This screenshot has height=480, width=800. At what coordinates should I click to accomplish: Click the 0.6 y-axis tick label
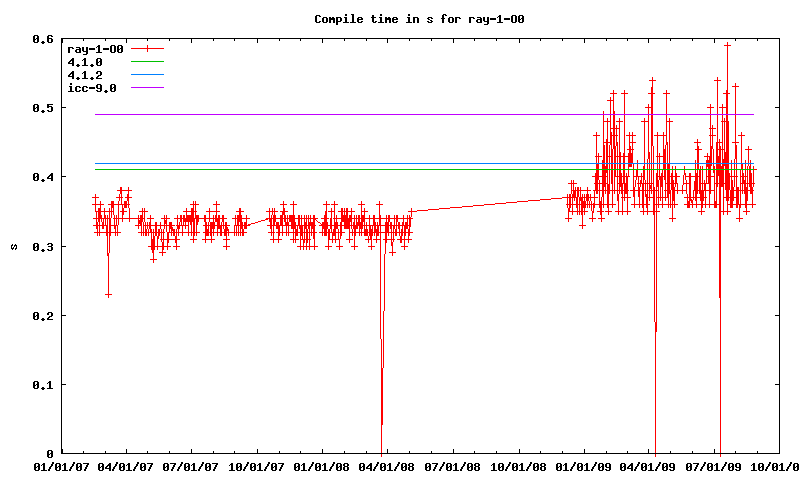coord(43,39)
